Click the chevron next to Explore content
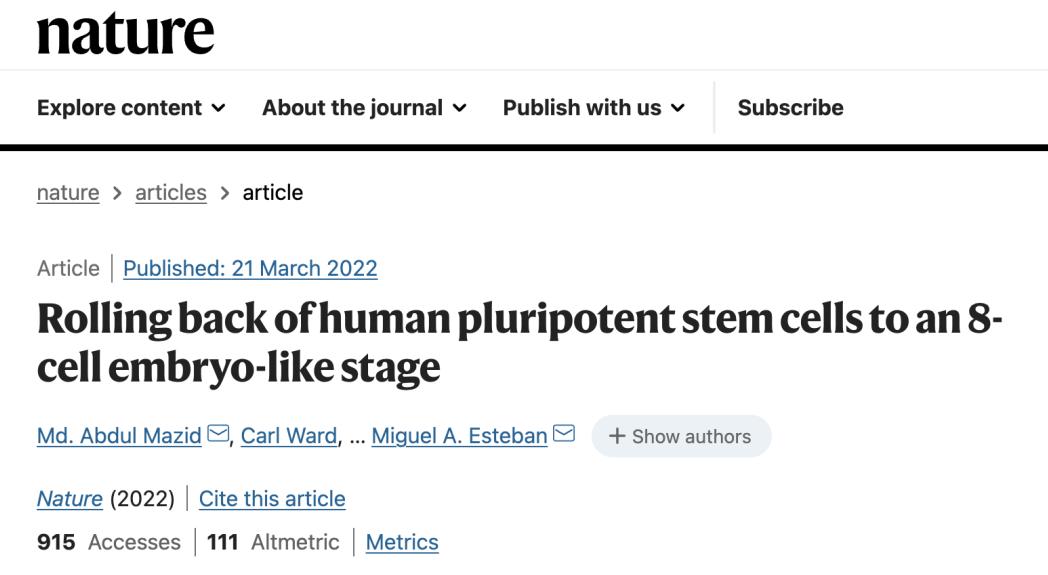The width and height of the screenshot is (1048, 575). pyautogui.click(x=219, y=108)
